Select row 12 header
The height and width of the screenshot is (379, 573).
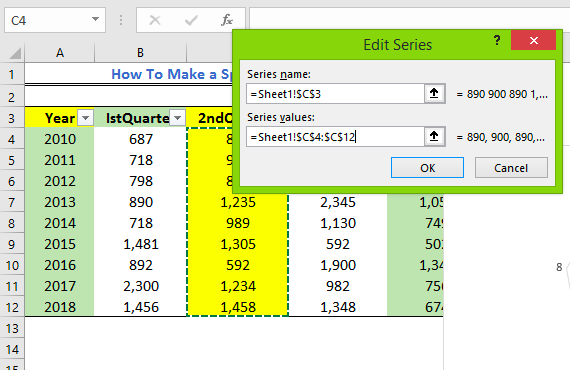click(x=12, y=307)
